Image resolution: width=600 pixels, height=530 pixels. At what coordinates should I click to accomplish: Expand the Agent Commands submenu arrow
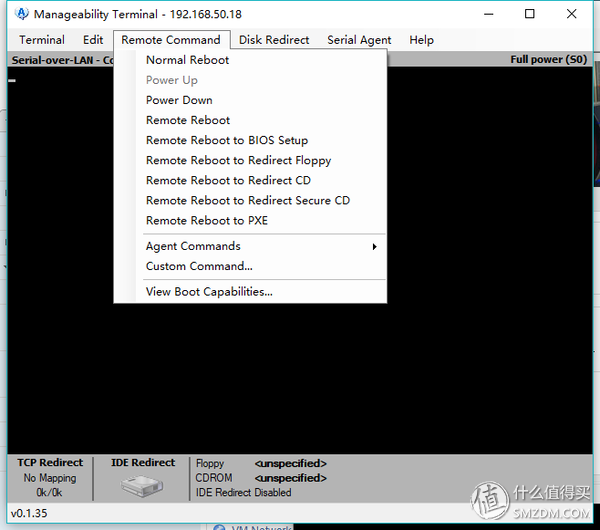pos(374,246)
